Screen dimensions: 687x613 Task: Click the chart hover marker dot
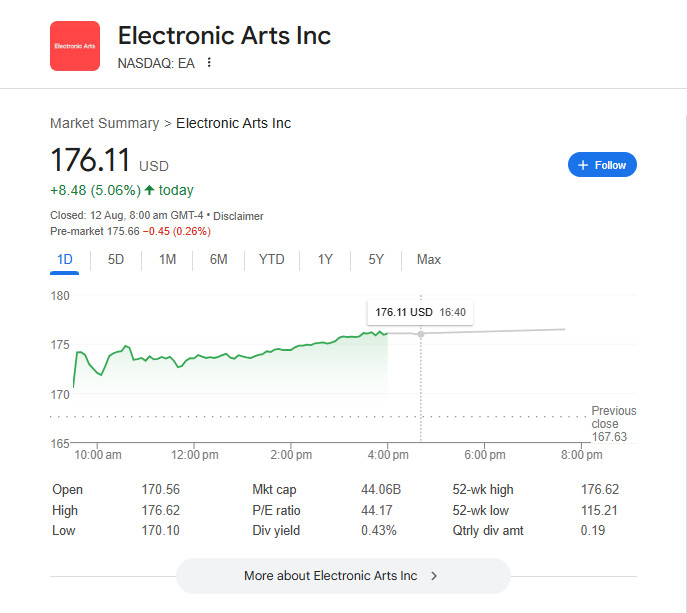(420, 333)
